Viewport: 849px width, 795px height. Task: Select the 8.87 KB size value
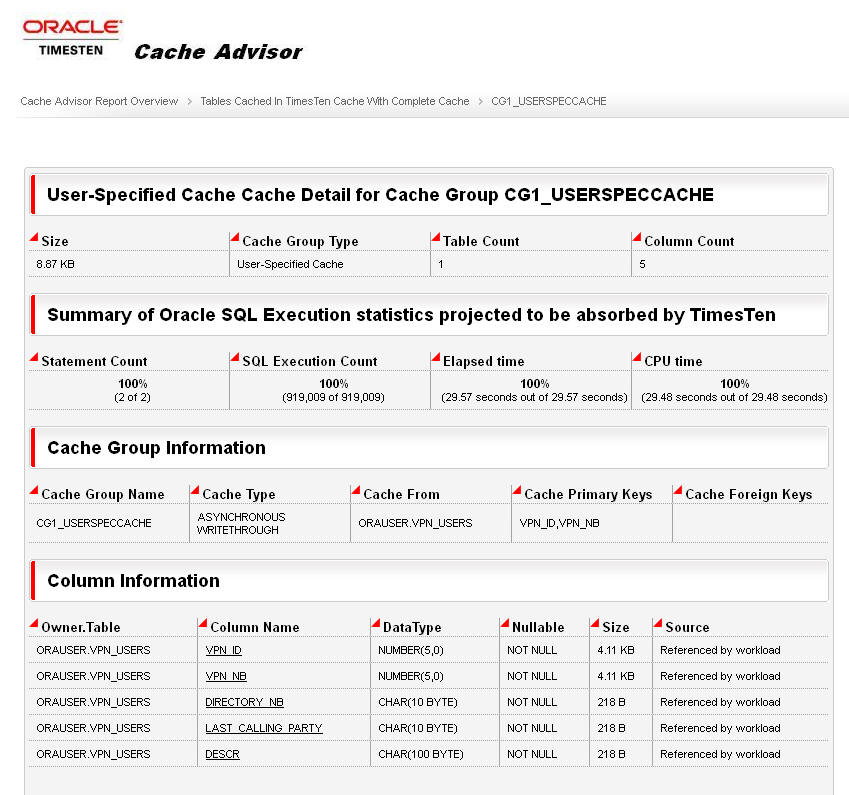pyautogui.click(x=55, y=264)
